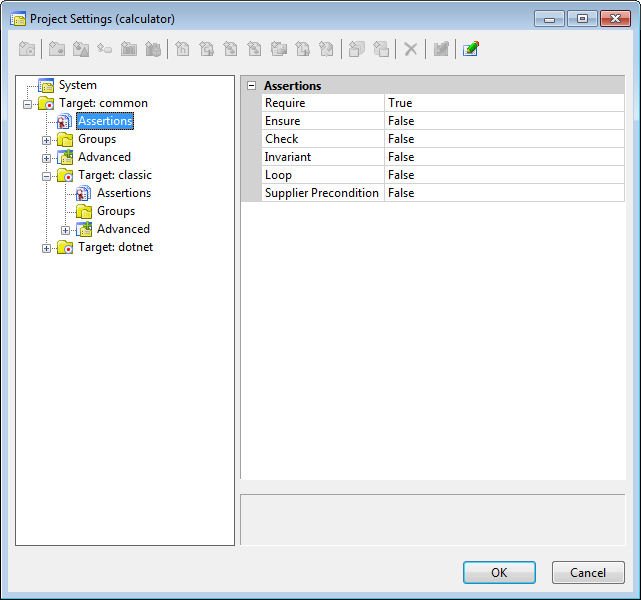
Task: Click the X delete icon in toolbar
Action: pos(410,49)
